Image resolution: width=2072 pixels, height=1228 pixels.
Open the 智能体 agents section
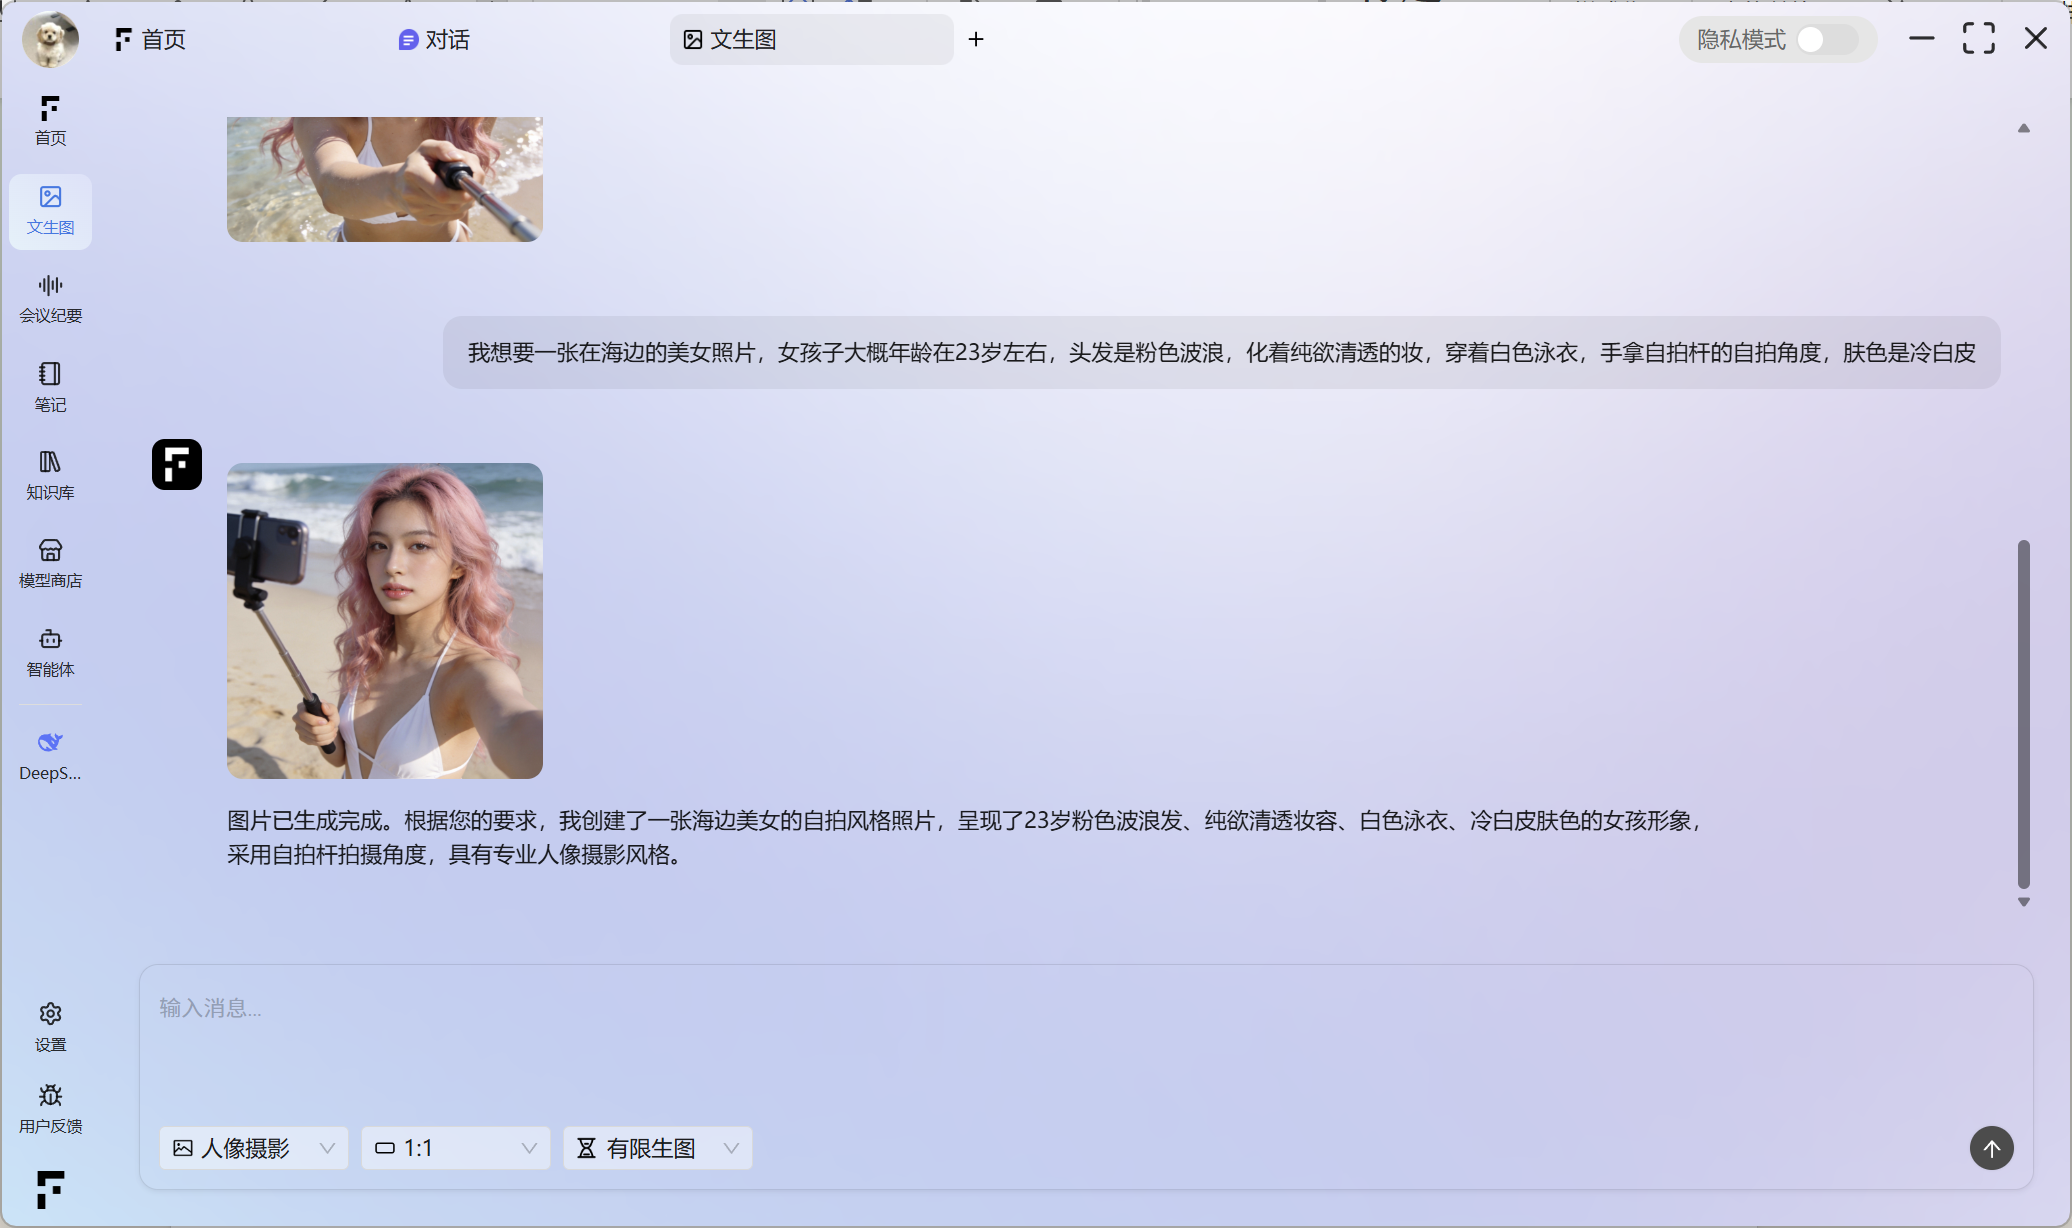point(50,651)
